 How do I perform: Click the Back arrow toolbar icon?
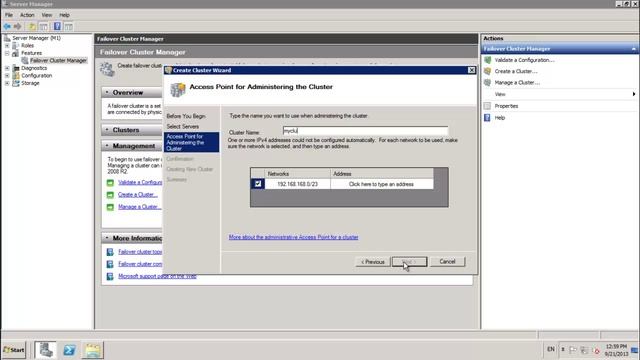(x=7, y=27)
